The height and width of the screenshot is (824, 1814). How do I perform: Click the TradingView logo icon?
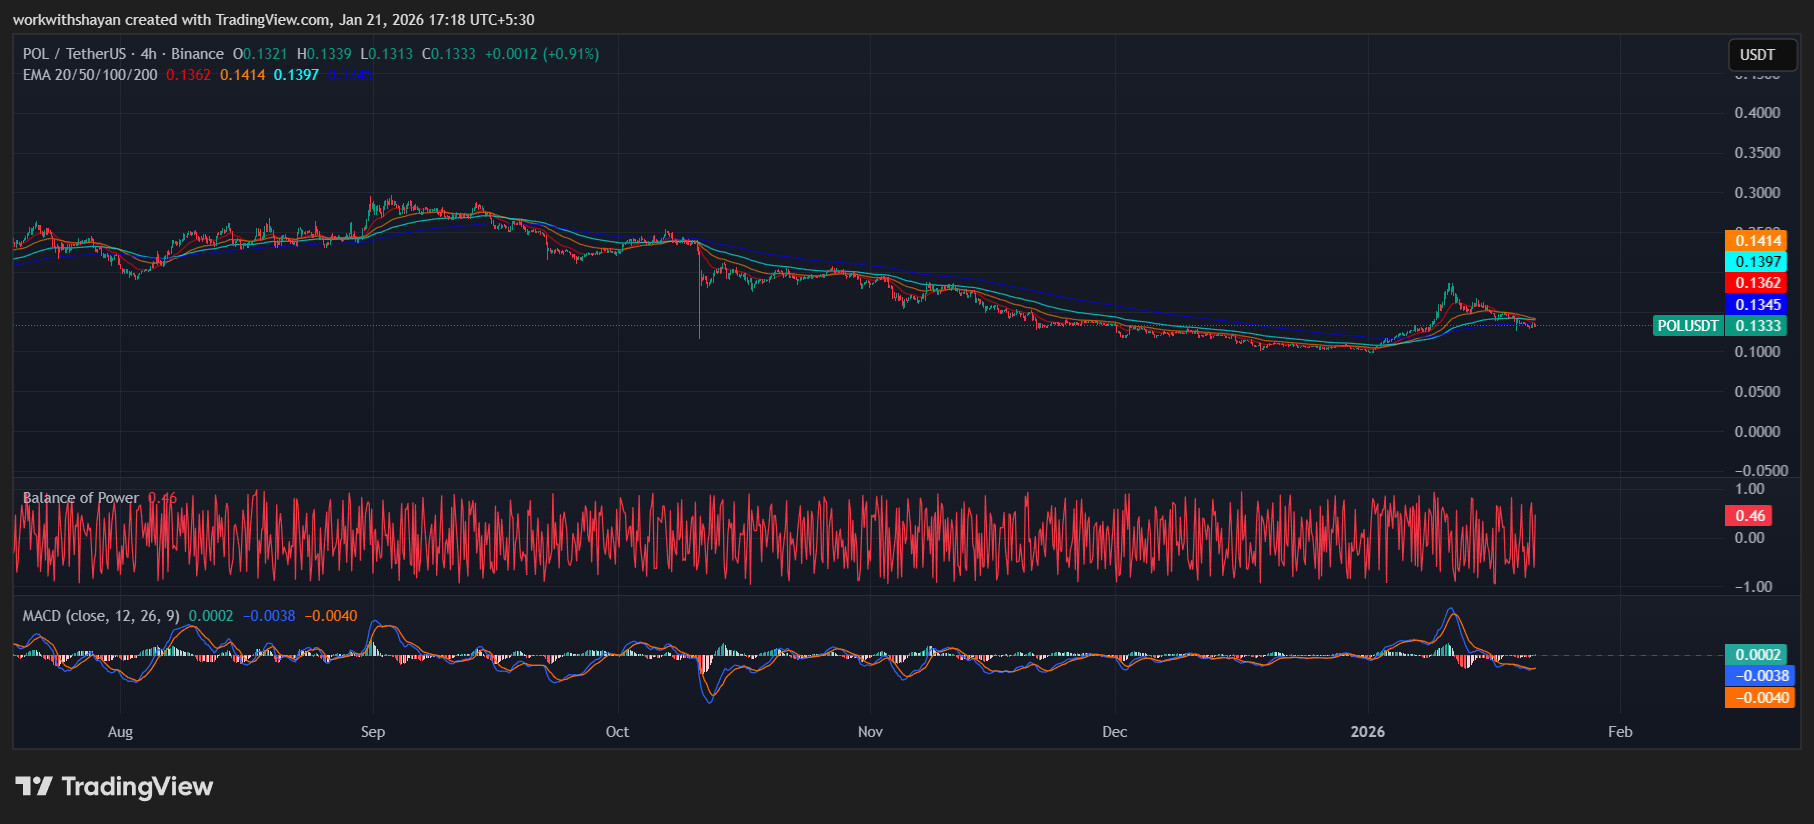[x=34, y=786]
